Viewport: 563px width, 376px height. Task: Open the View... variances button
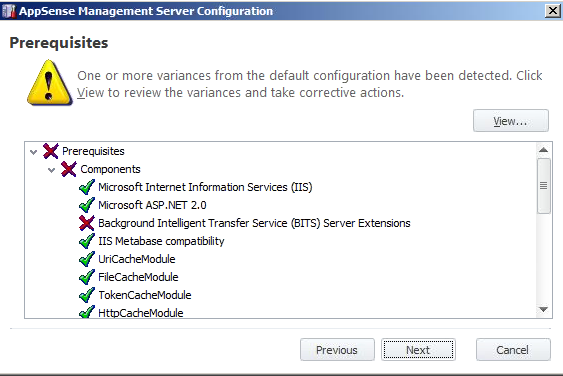point(511,121)
